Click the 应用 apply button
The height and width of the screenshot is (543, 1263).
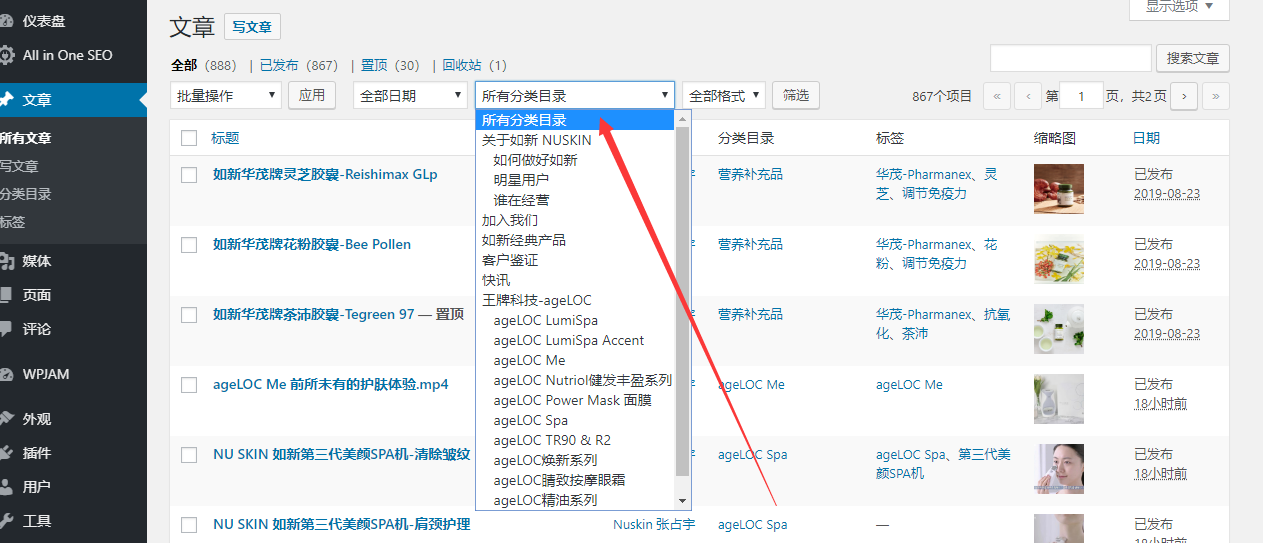(312, 96)
